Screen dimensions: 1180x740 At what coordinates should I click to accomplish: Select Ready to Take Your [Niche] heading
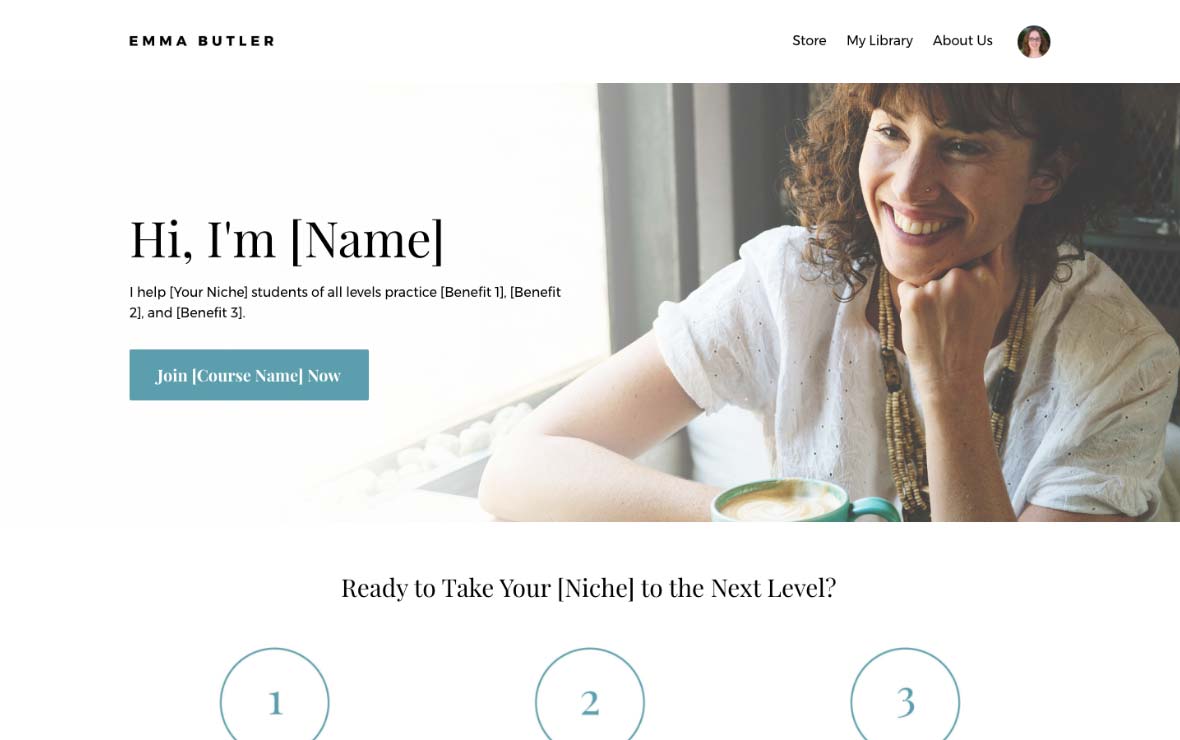tap(589, 588)
